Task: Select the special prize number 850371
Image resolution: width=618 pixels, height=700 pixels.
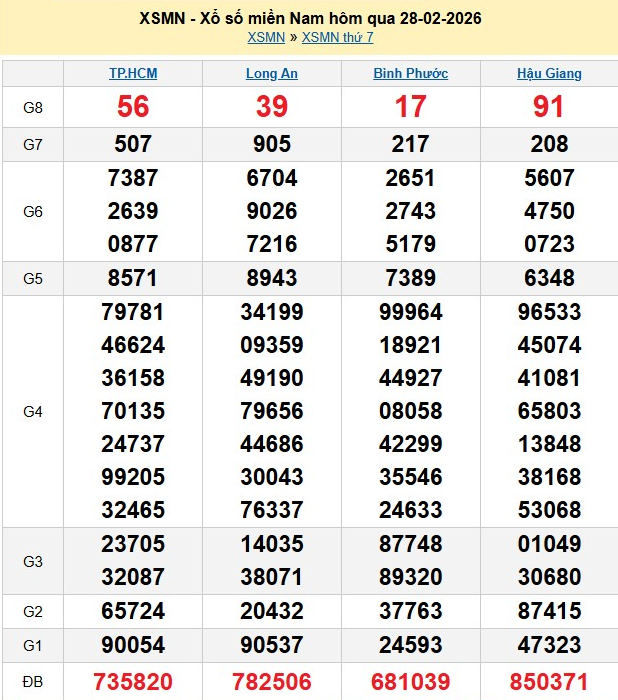Action: [549, 681]
